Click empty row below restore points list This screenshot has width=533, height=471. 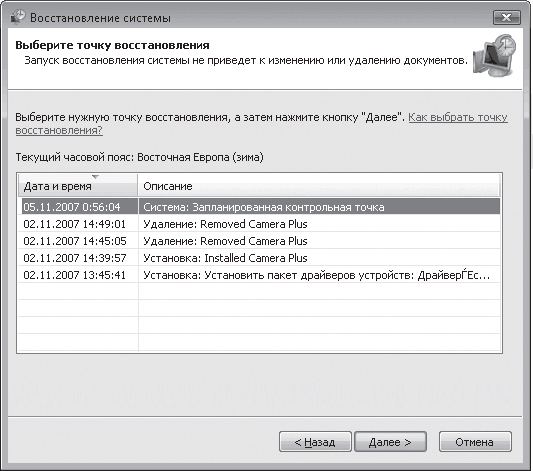pyautogui.click(x=259, y=291)
